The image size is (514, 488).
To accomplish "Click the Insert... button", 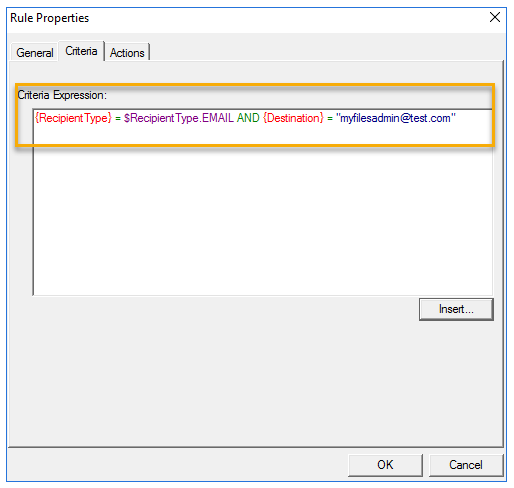I will [x=456, y=309].
